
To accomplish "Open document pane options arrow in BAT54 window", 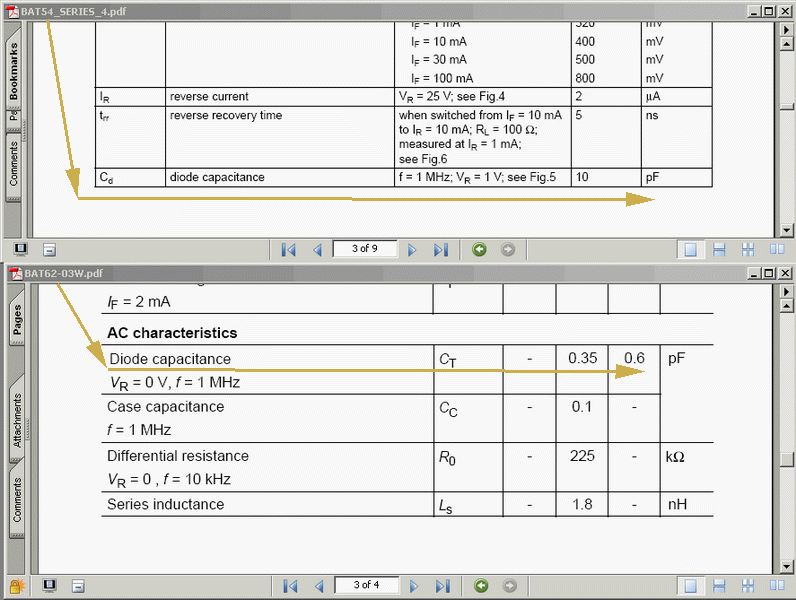I will (x=786, y=30).
